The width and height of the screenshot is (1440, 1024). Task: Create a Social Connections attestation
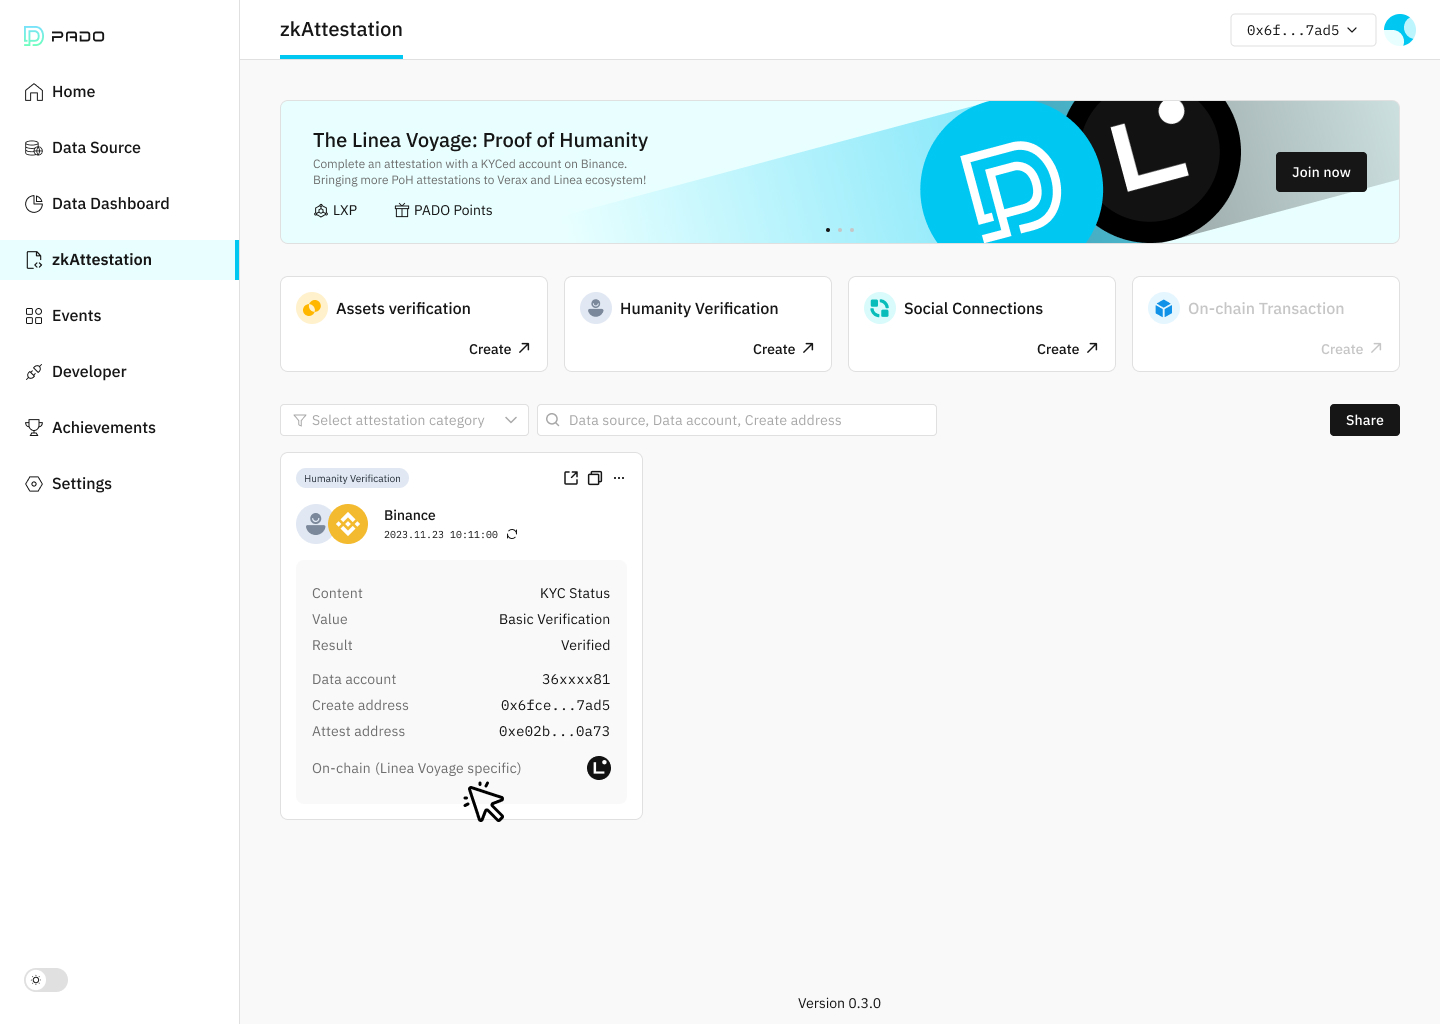tap(1067, 349)
